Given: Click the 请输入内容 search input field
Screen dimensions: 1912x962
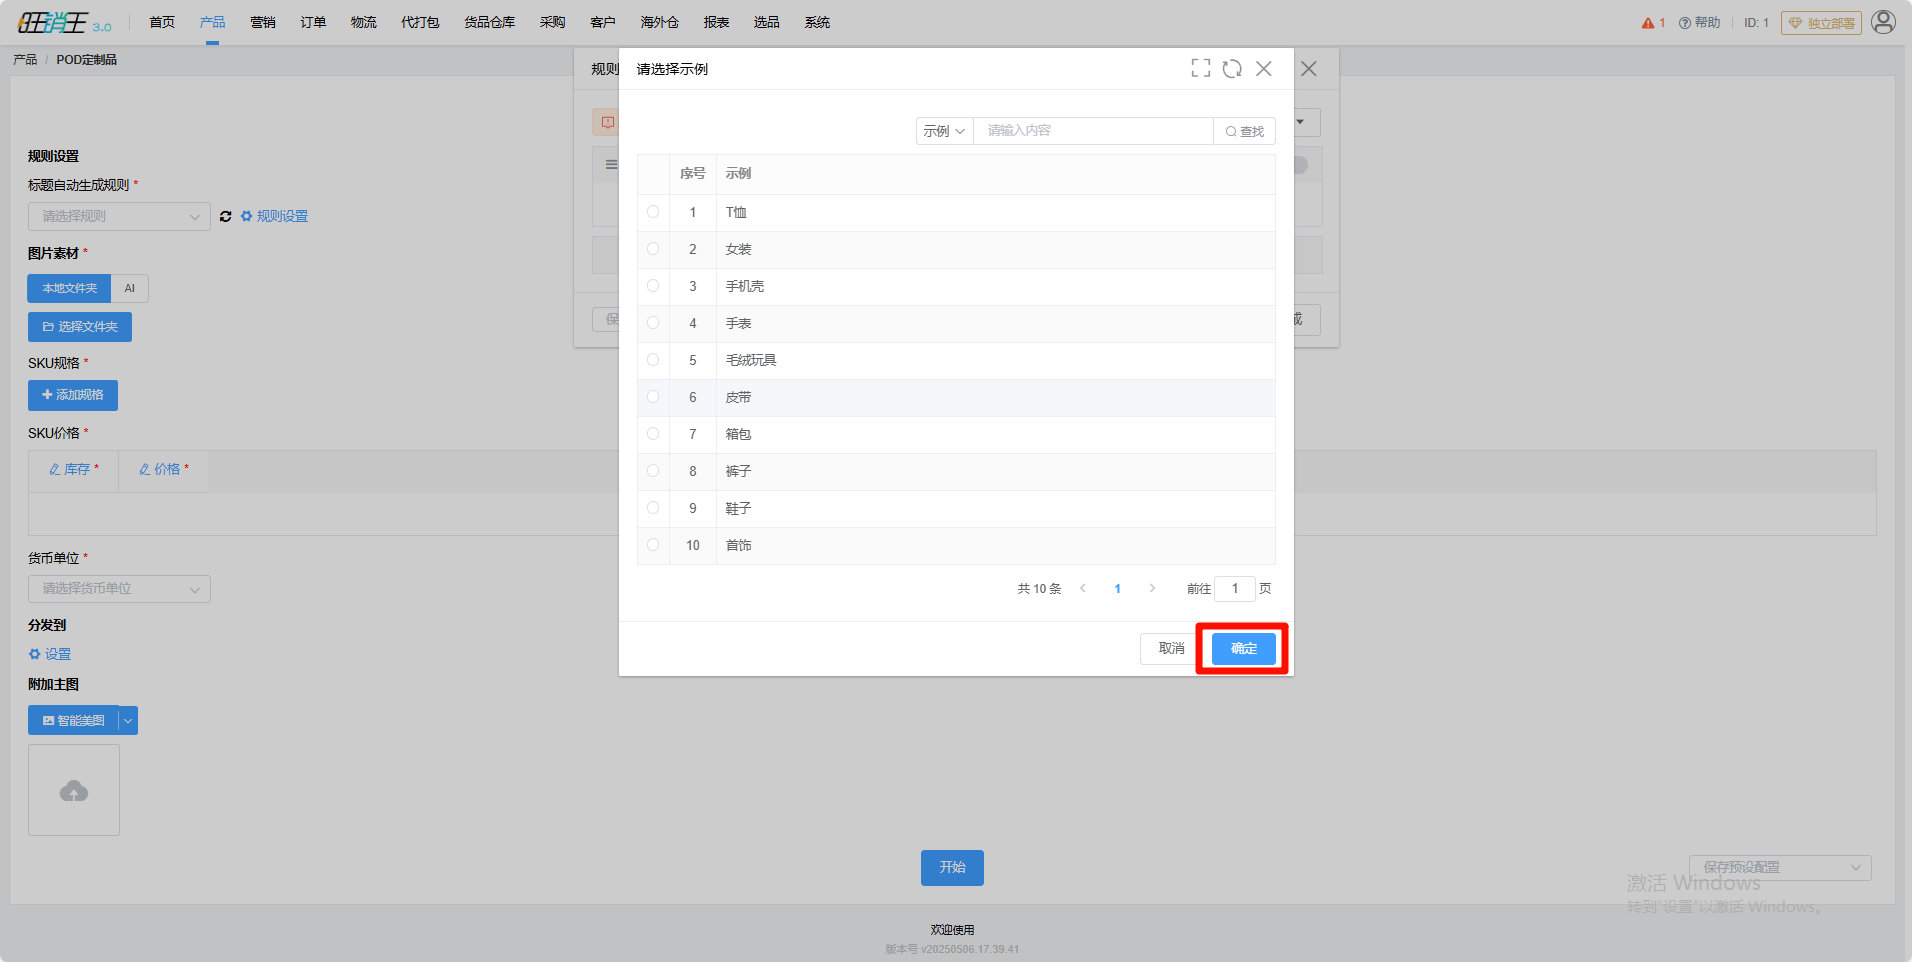Looking at the screenshot, I should (1093, 131).
